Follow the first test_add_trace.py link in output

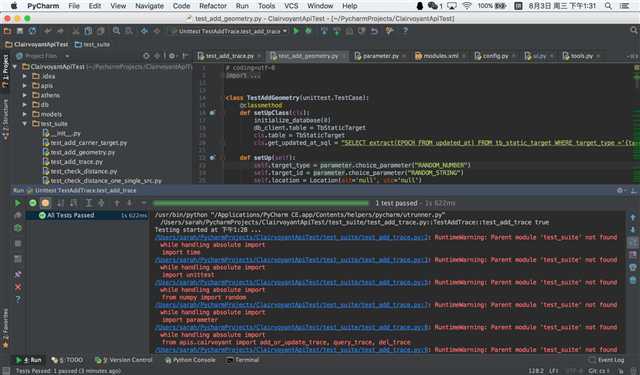(x=291, y=237)
